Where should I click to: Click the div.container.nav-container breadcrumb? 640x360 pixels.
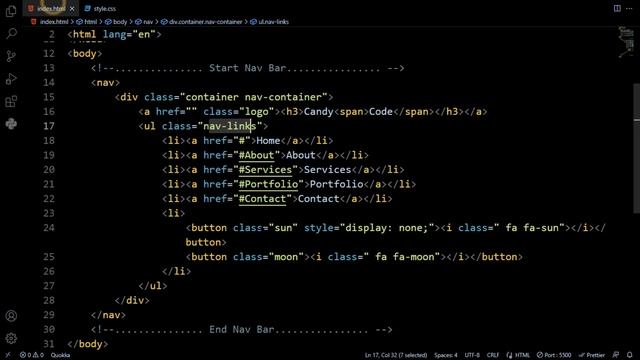202,22
